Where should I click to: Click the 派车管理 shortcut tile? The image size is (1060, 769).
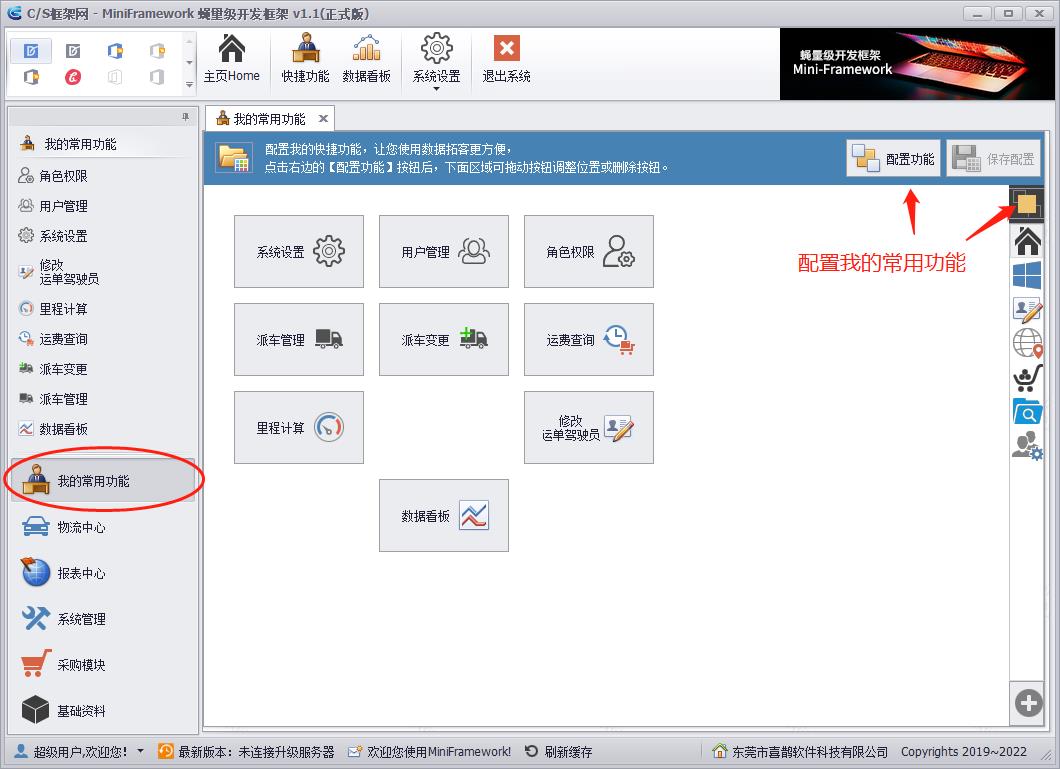(x=298, y=340)
